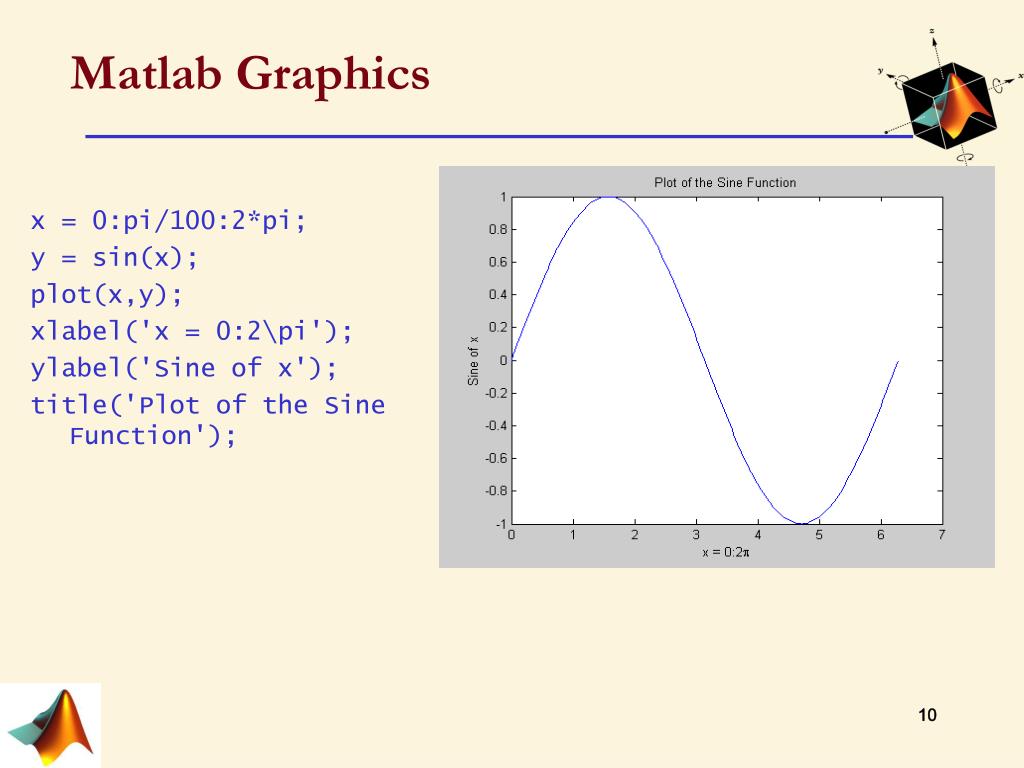Click the y-axis tick label -0.2
This screenshot has width=1024, height=768.
[496, 392]
